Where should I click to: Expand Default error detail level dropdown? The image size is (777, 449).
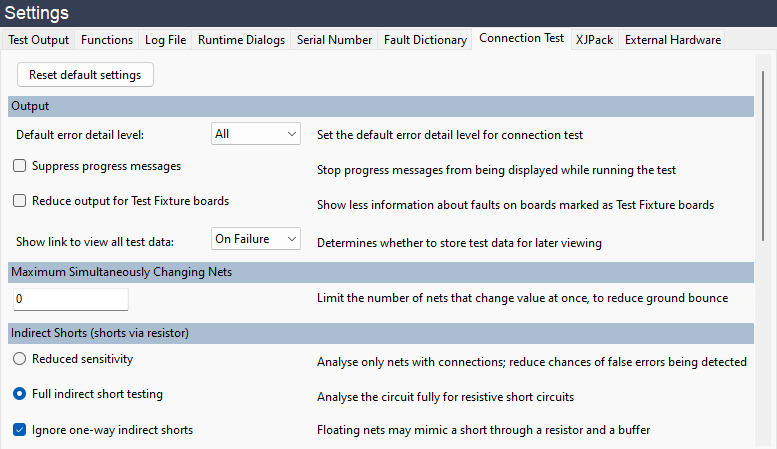point(256,134)
